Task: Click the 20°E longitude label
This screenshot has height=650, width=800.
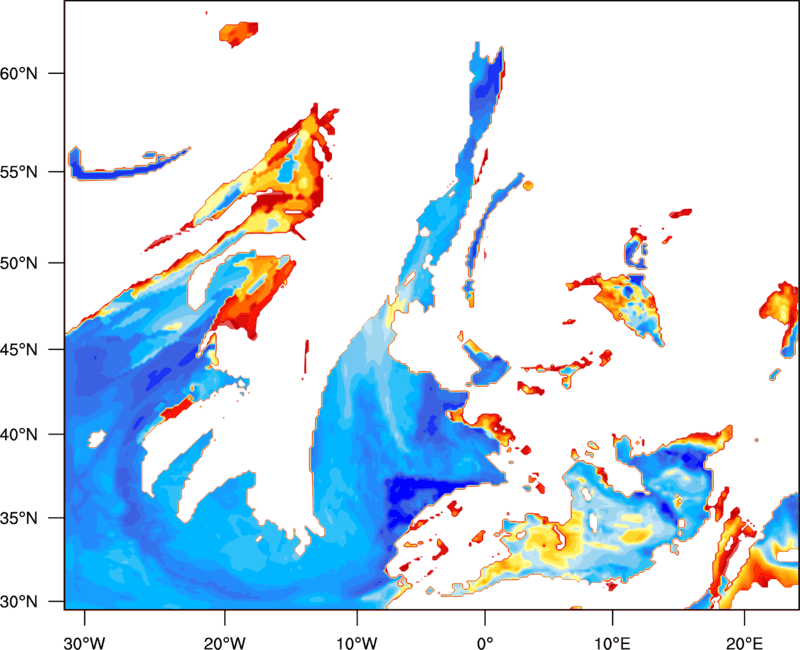Action: click(x=744, y=643)
